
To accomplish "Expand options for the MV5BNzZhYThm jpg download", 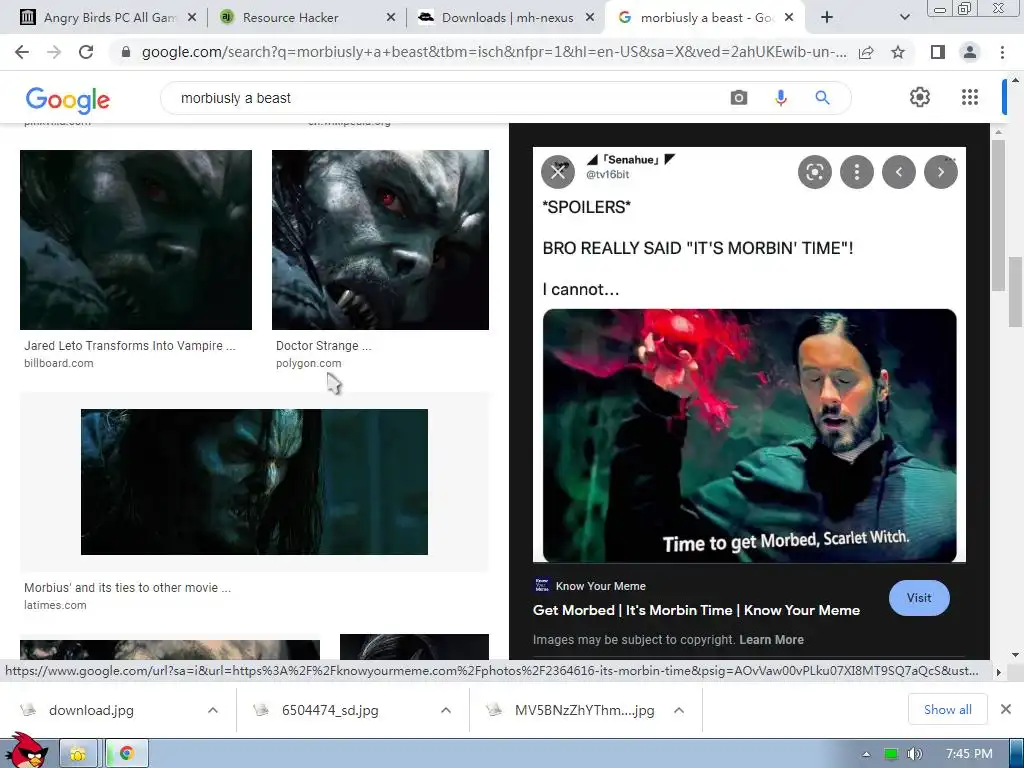I will [679, 710].
